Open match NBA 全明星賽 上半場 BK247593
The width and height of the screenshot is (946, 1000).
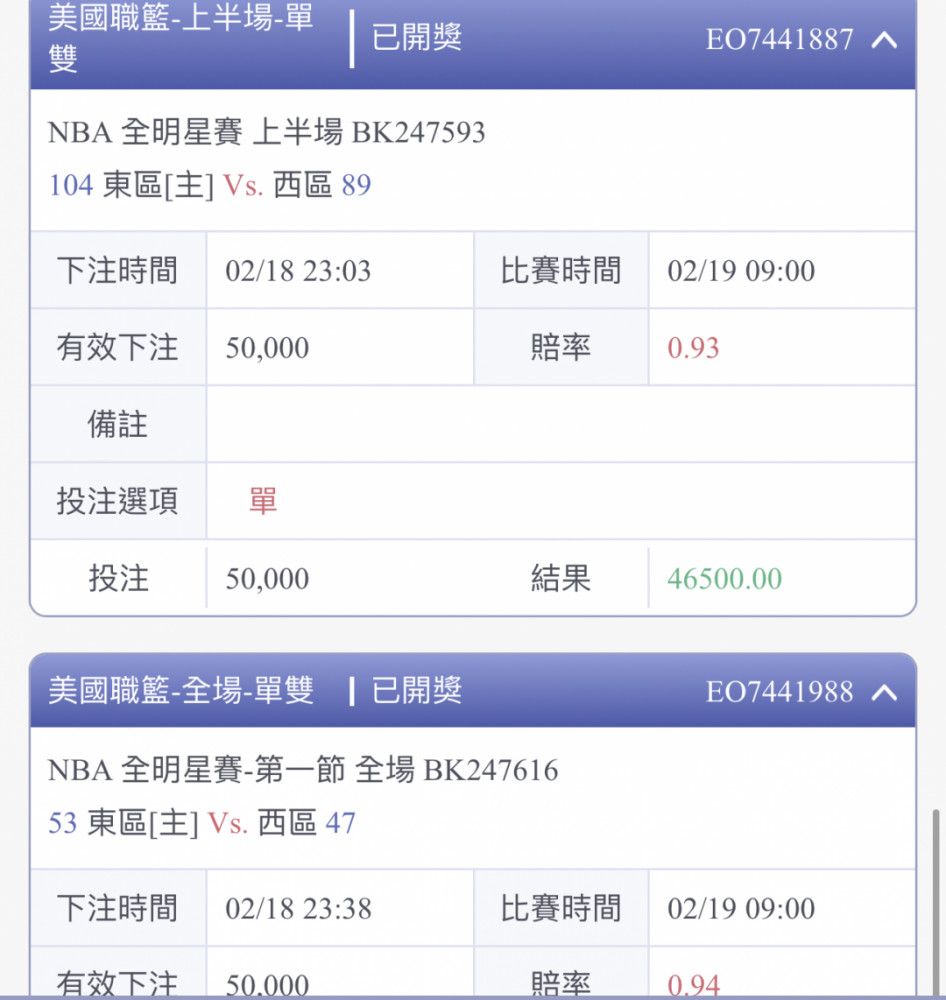pyautogui.click(x=267, y=132)
